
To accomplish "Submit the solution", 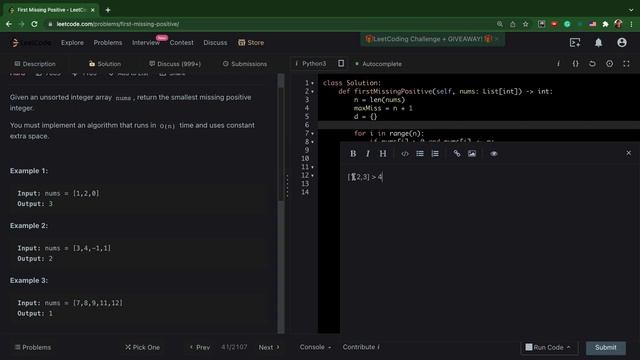I will 606,347.
